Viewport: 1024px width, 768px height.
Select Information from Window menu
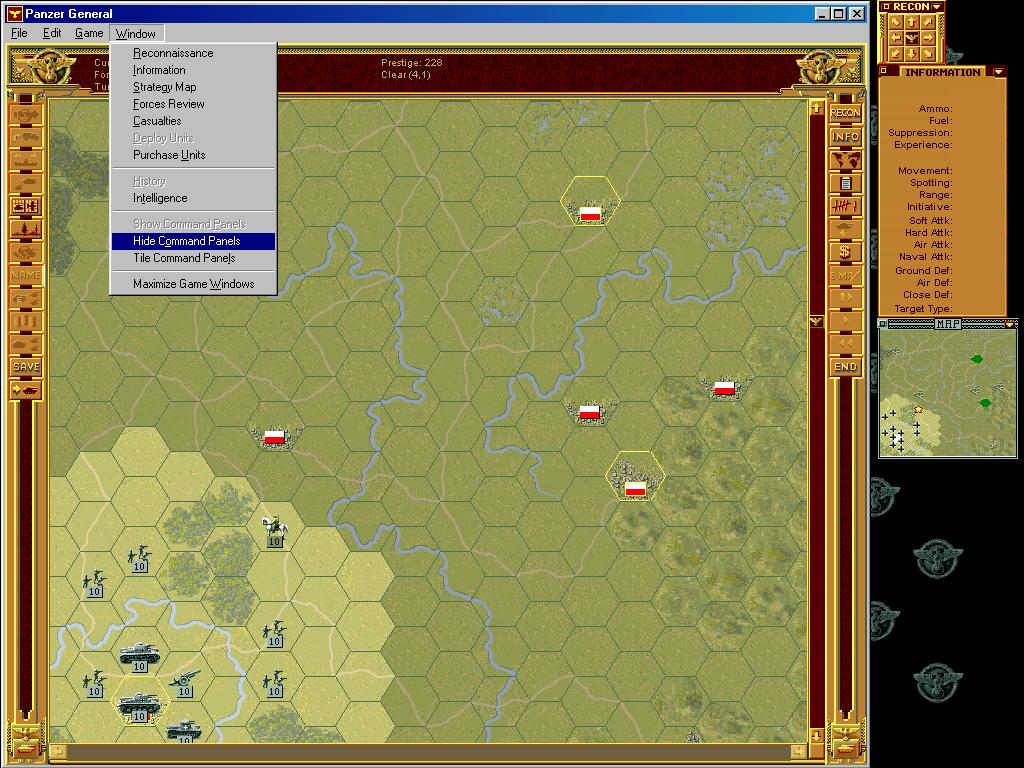coord(193,70)
